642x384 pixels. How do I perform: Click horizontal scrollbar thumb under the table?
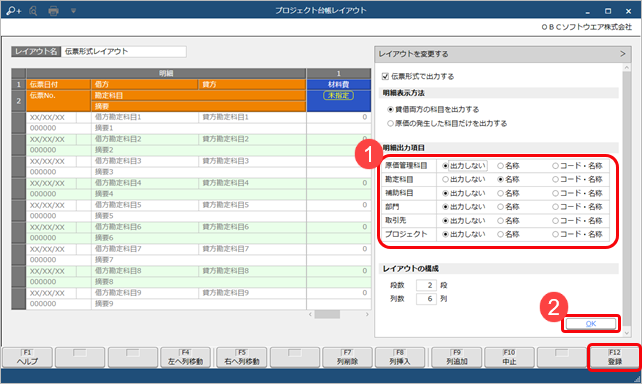[x=327, y=314]
